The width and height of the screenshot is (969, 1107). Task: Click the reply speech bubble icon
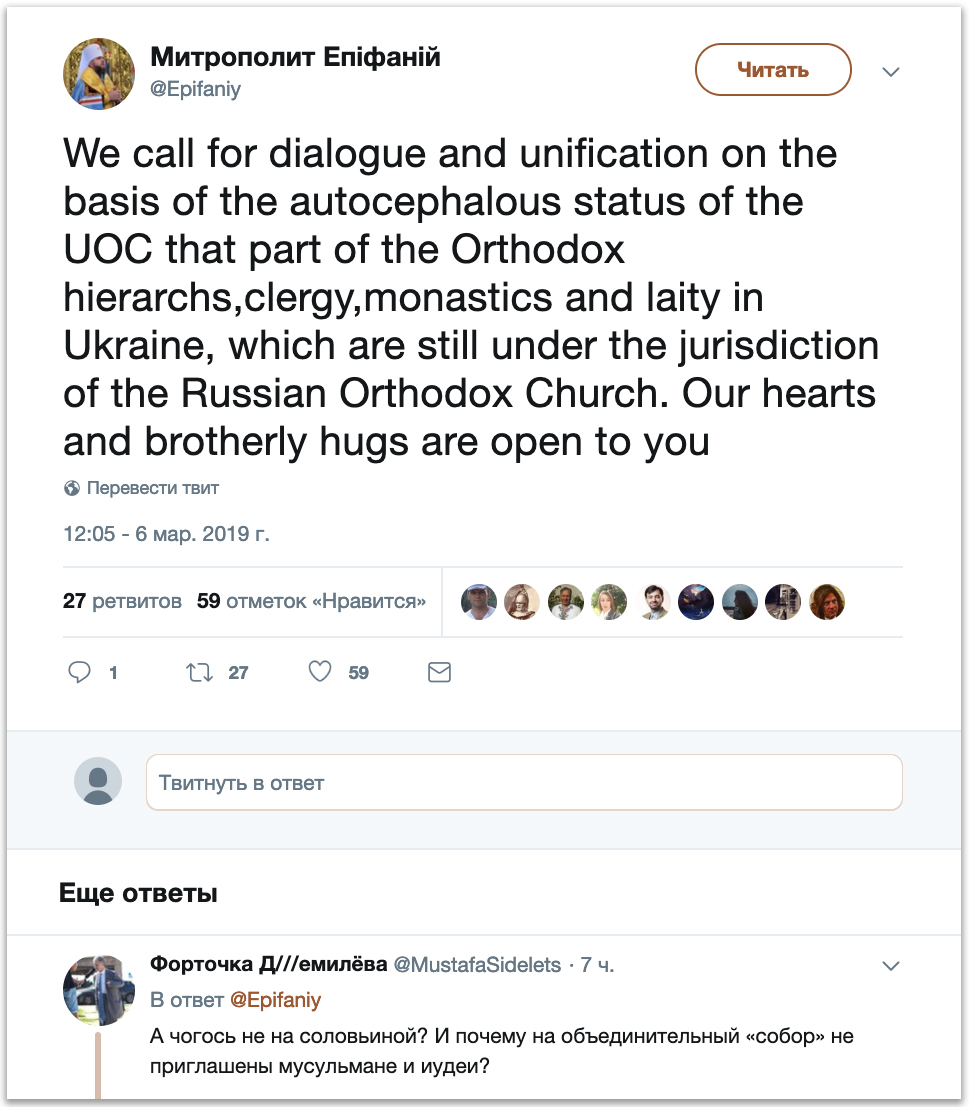point(80,672)
